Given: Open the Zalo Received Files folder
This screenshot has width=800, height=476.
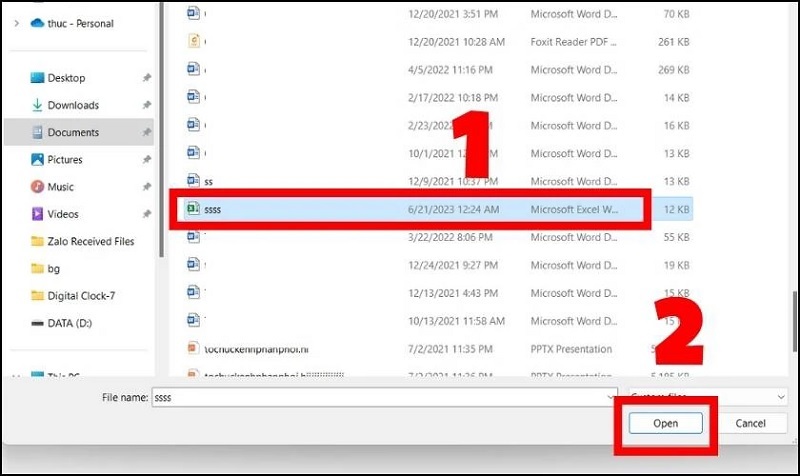Looking at the screenshot, I should pyautogui.click(x=90, y=241).
